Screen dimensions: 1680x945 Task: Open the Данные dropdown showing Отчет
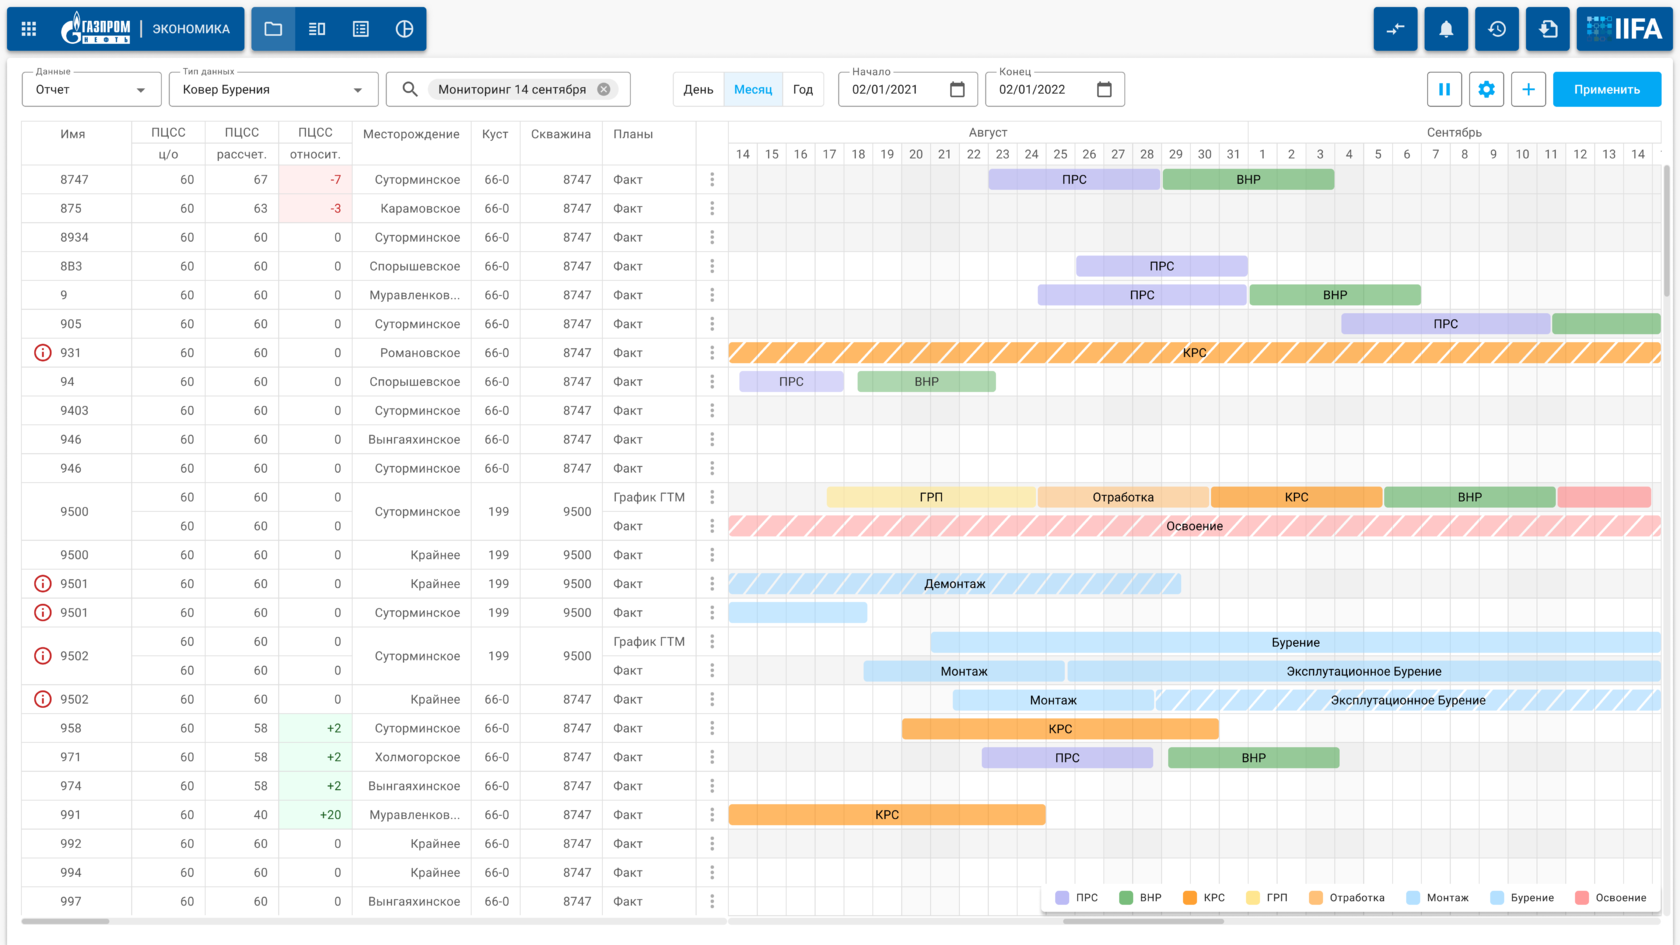(x=91, y=89)
